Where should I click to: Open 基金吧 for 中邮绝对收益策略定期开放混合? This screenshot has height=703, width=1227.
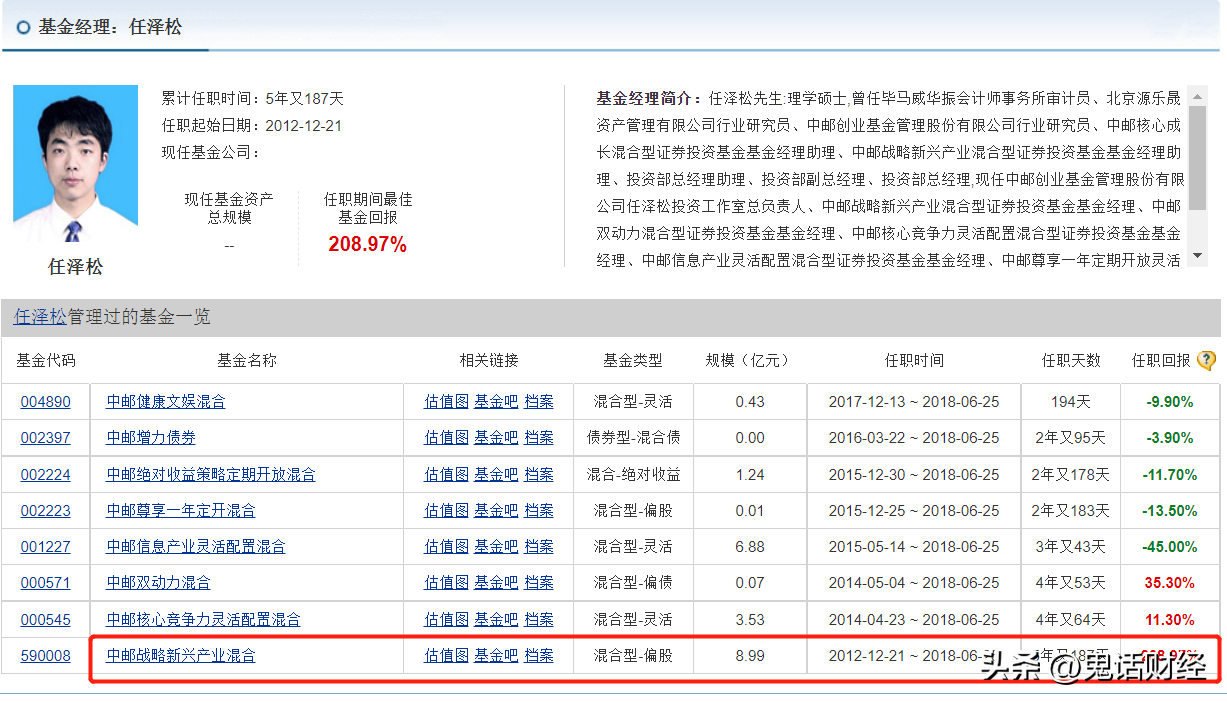tap(496, 475)
